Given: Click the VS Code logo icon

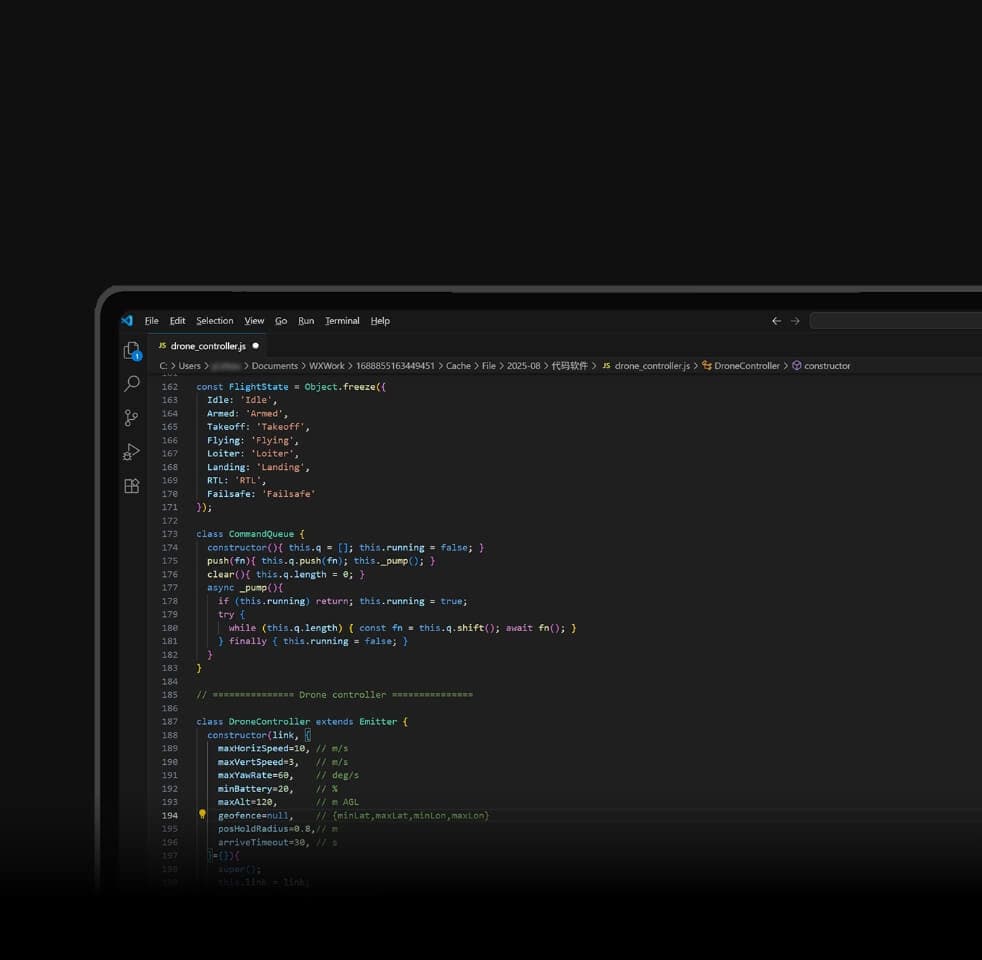Looking at the screenshot, I should click(127, 321).
